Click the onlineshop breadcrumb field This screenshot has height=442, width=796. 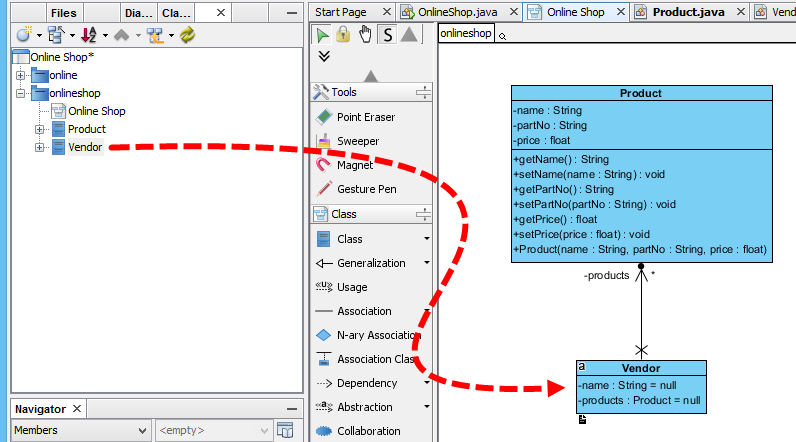click(466, 33)
